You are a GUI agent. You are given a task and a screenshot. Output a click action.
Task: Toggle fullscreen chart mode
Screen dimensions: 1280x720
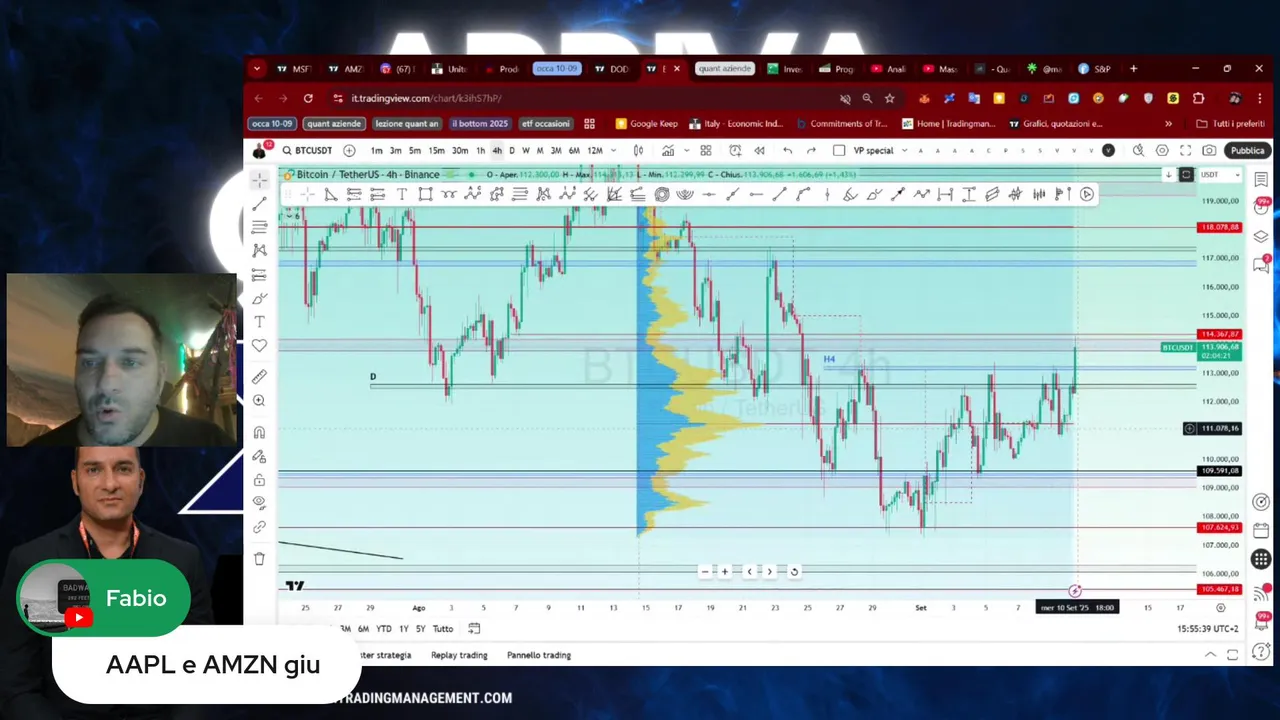pos(1186,150)
